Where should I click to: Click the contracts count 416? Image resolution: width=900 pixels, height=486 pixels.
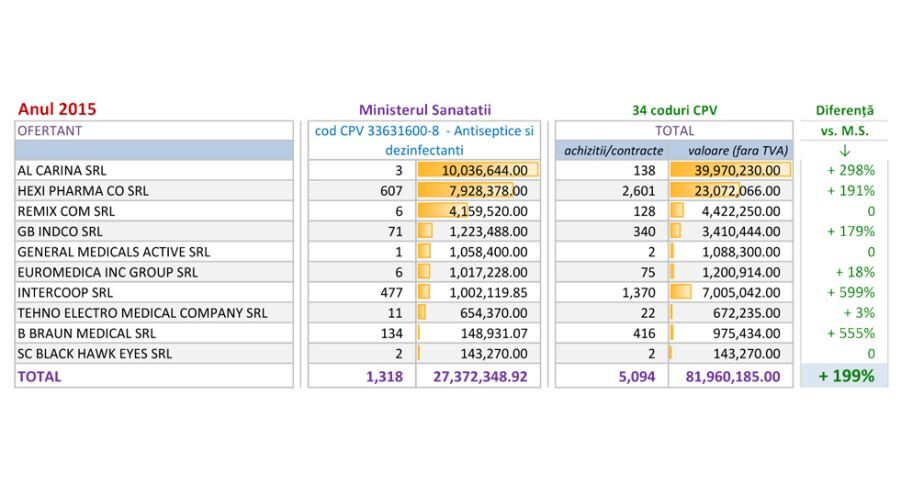click(x=644, y=333)
